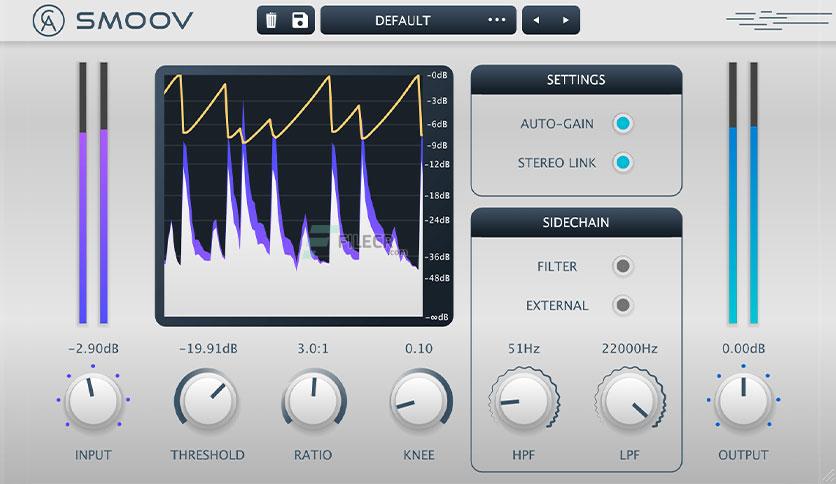Open the DEFAULT preset selector

pos(418,20)
